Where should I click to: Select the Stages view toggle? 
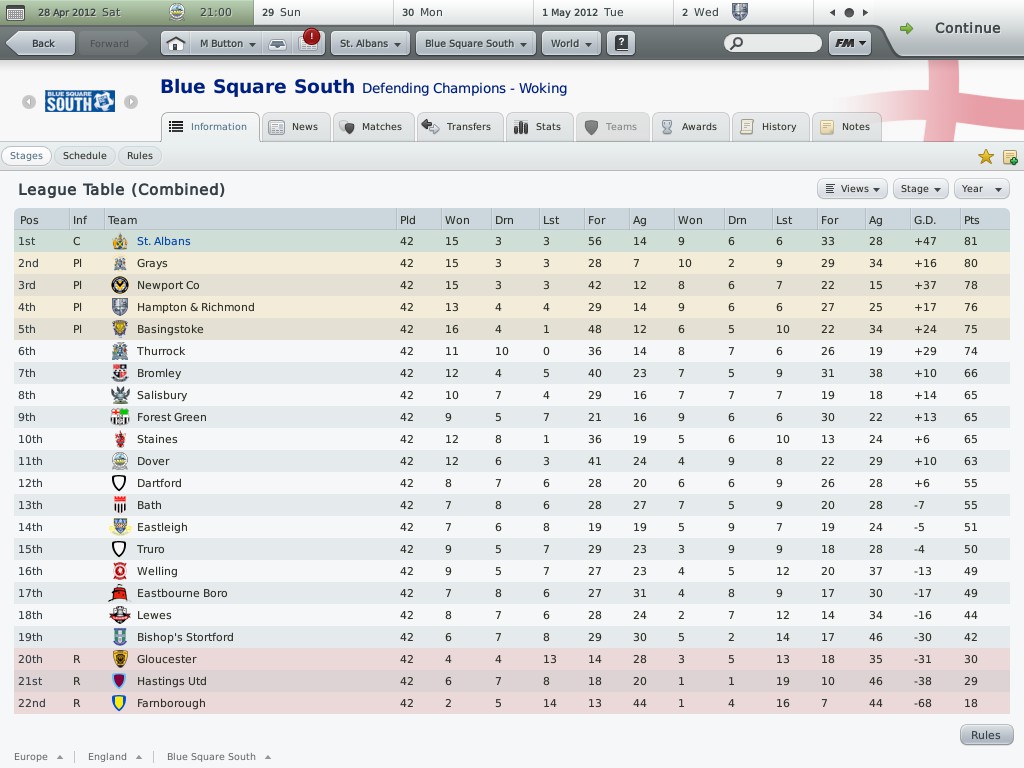[26, 156]
